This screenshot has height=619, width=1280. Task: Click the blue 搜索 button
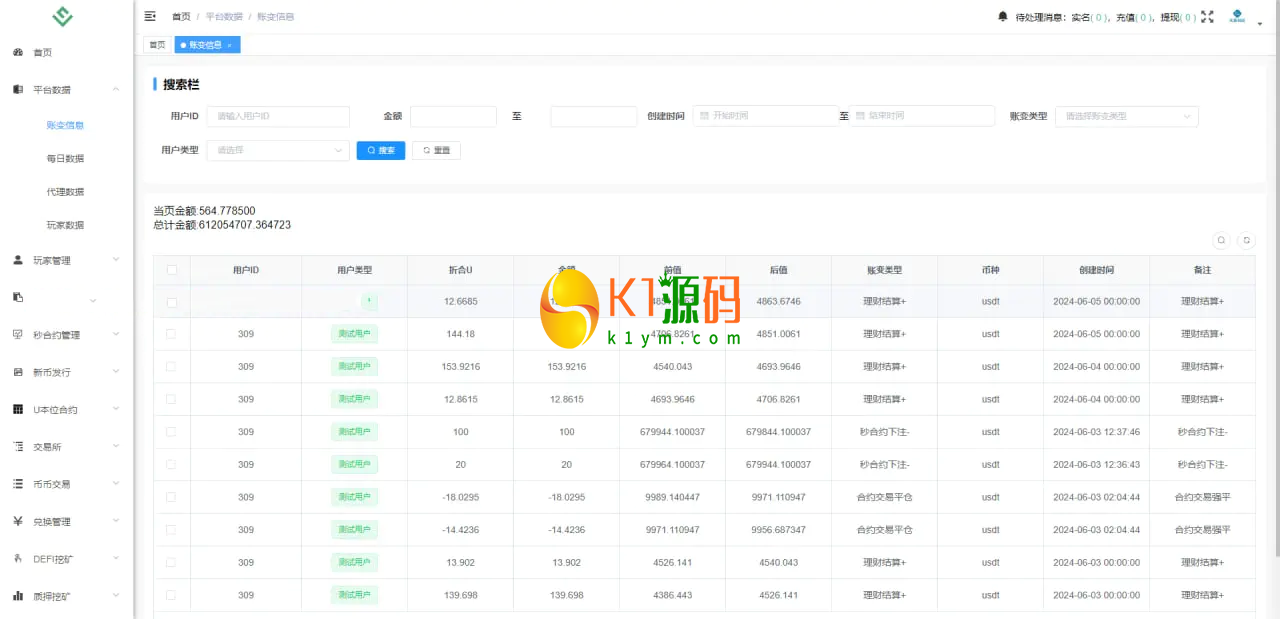coord(381,150)
